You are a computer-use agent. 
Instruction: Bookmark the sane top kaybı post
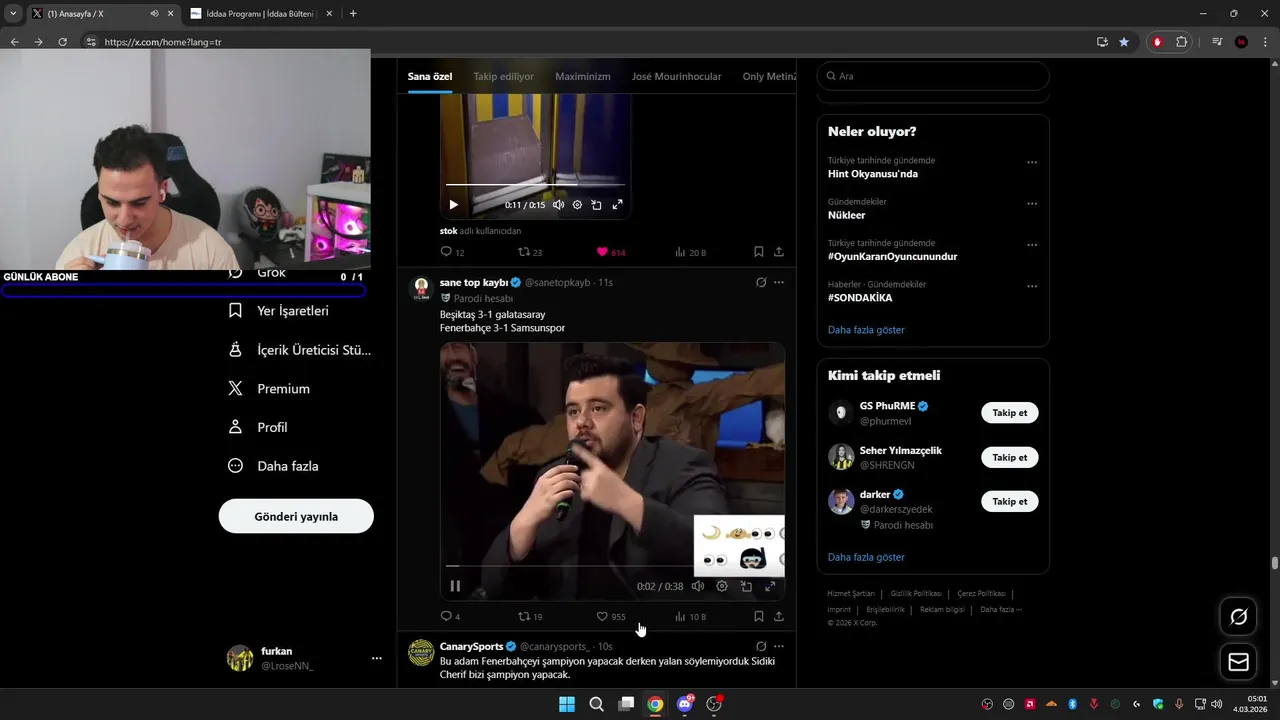point(759,617)
